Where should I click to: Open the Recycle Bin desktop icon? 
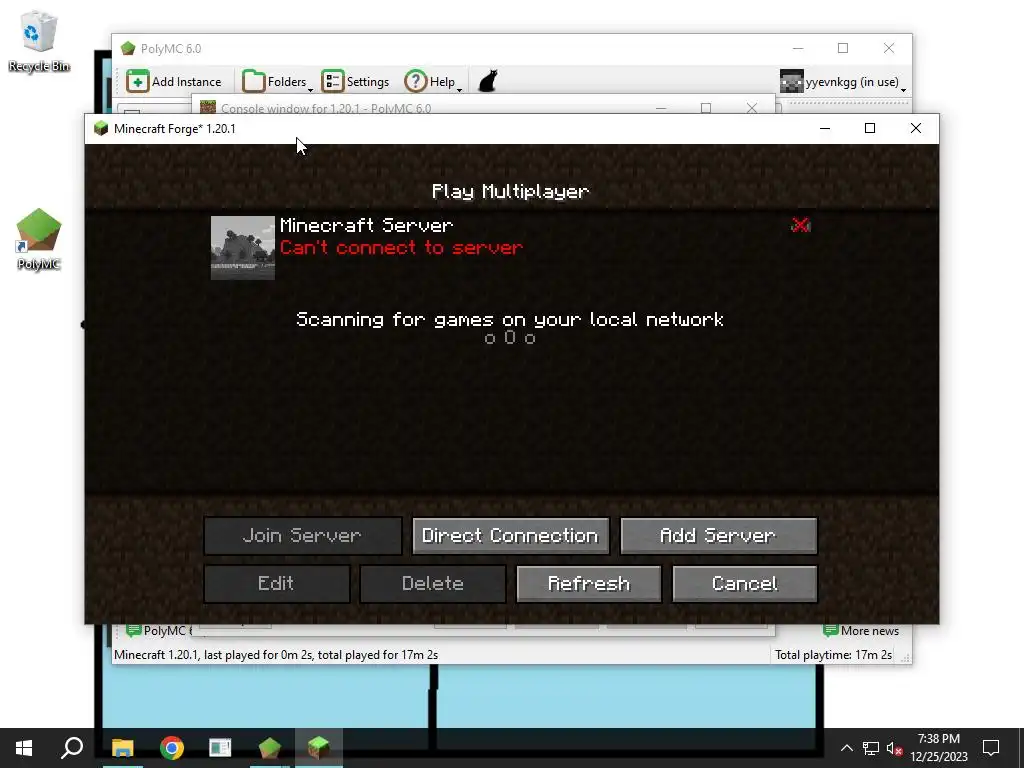[x=39, y=41]
